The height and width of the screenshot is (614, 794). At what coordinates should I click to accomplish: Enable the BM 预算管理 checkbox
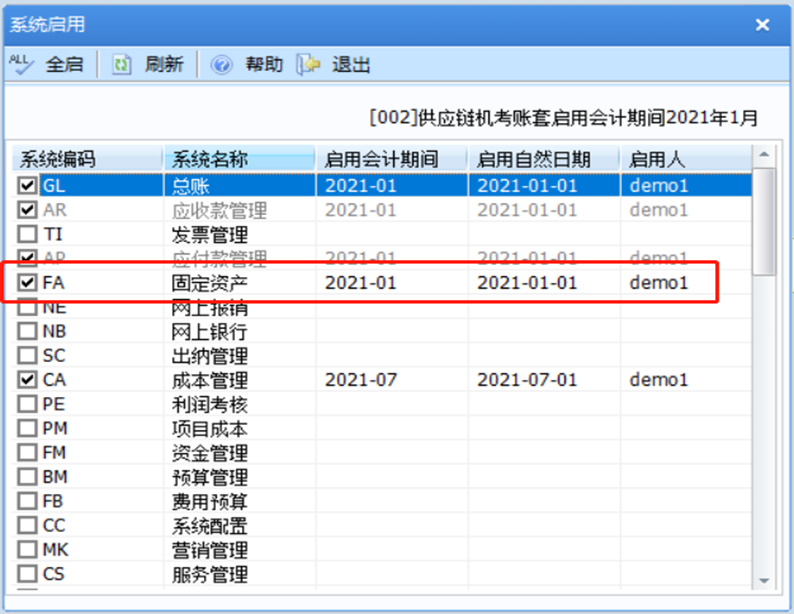(27, 477)
